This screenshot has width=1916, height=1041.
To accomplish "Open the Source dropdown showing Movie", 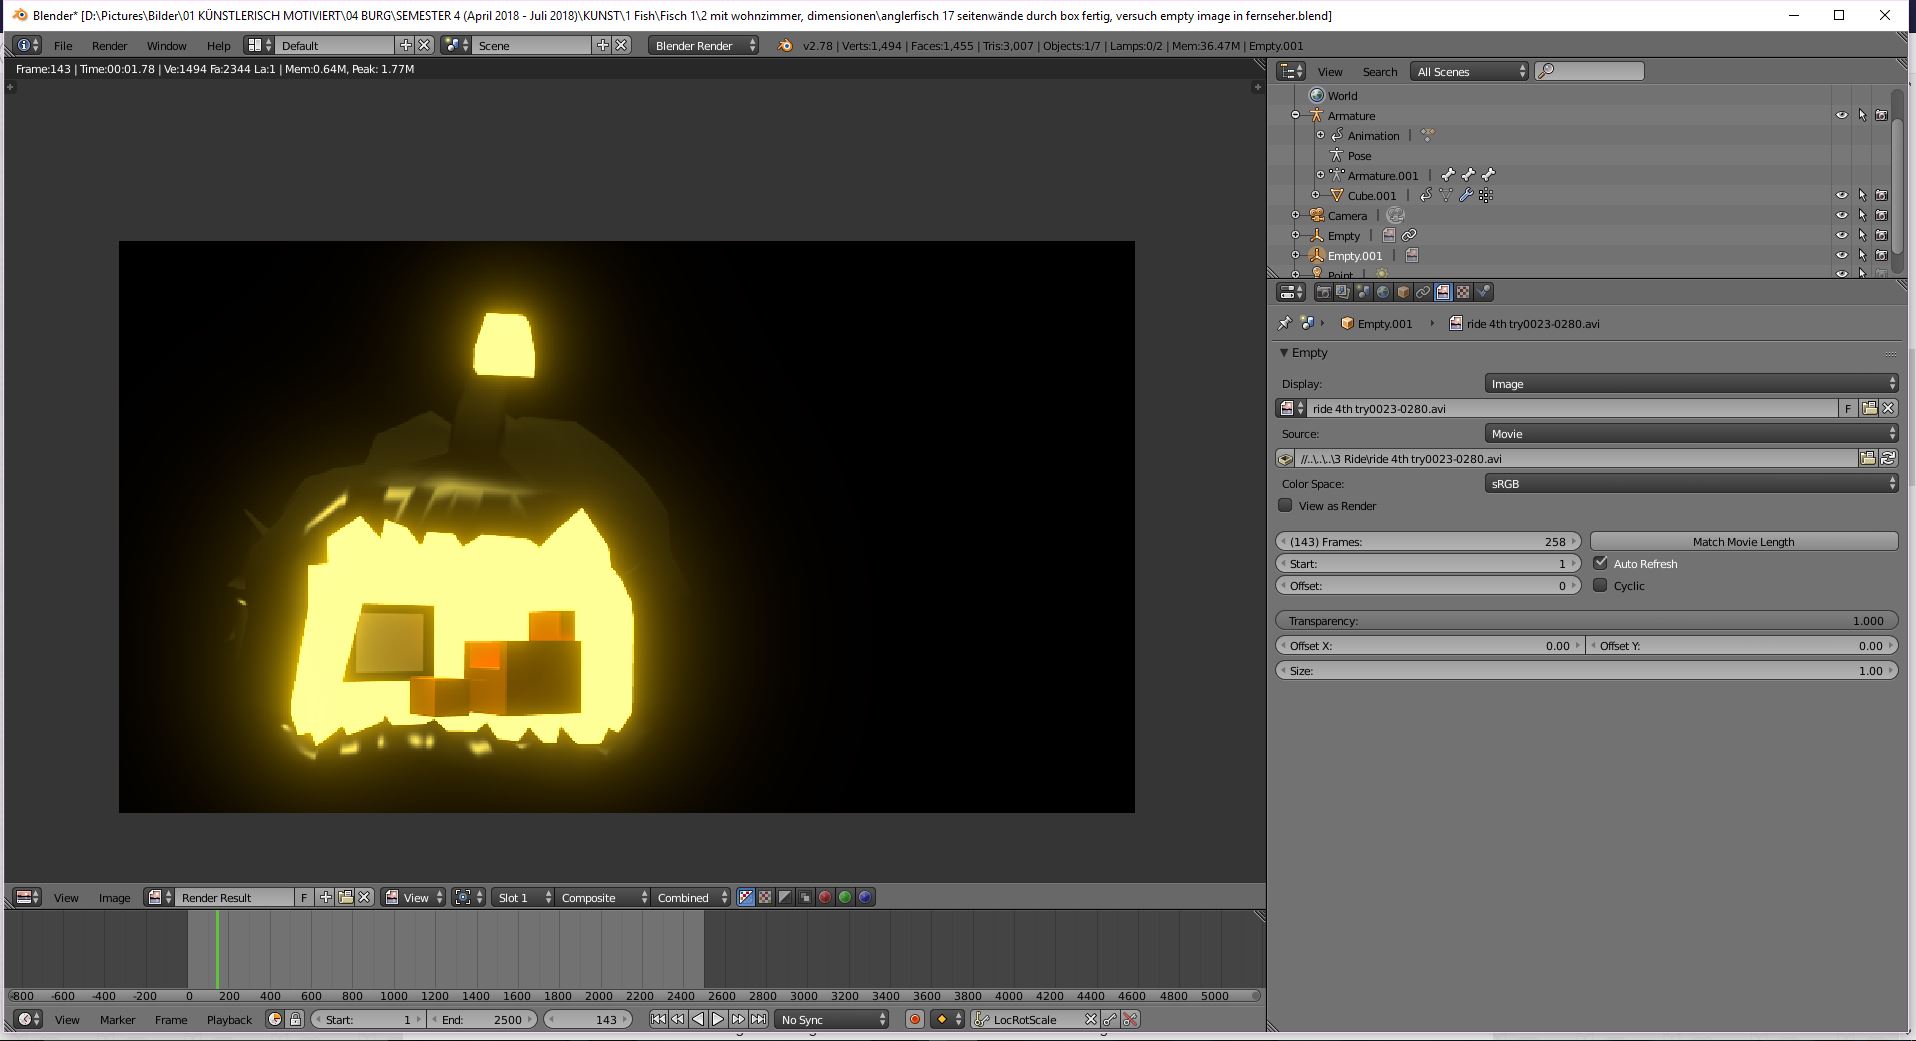I will pos(1691,433).
